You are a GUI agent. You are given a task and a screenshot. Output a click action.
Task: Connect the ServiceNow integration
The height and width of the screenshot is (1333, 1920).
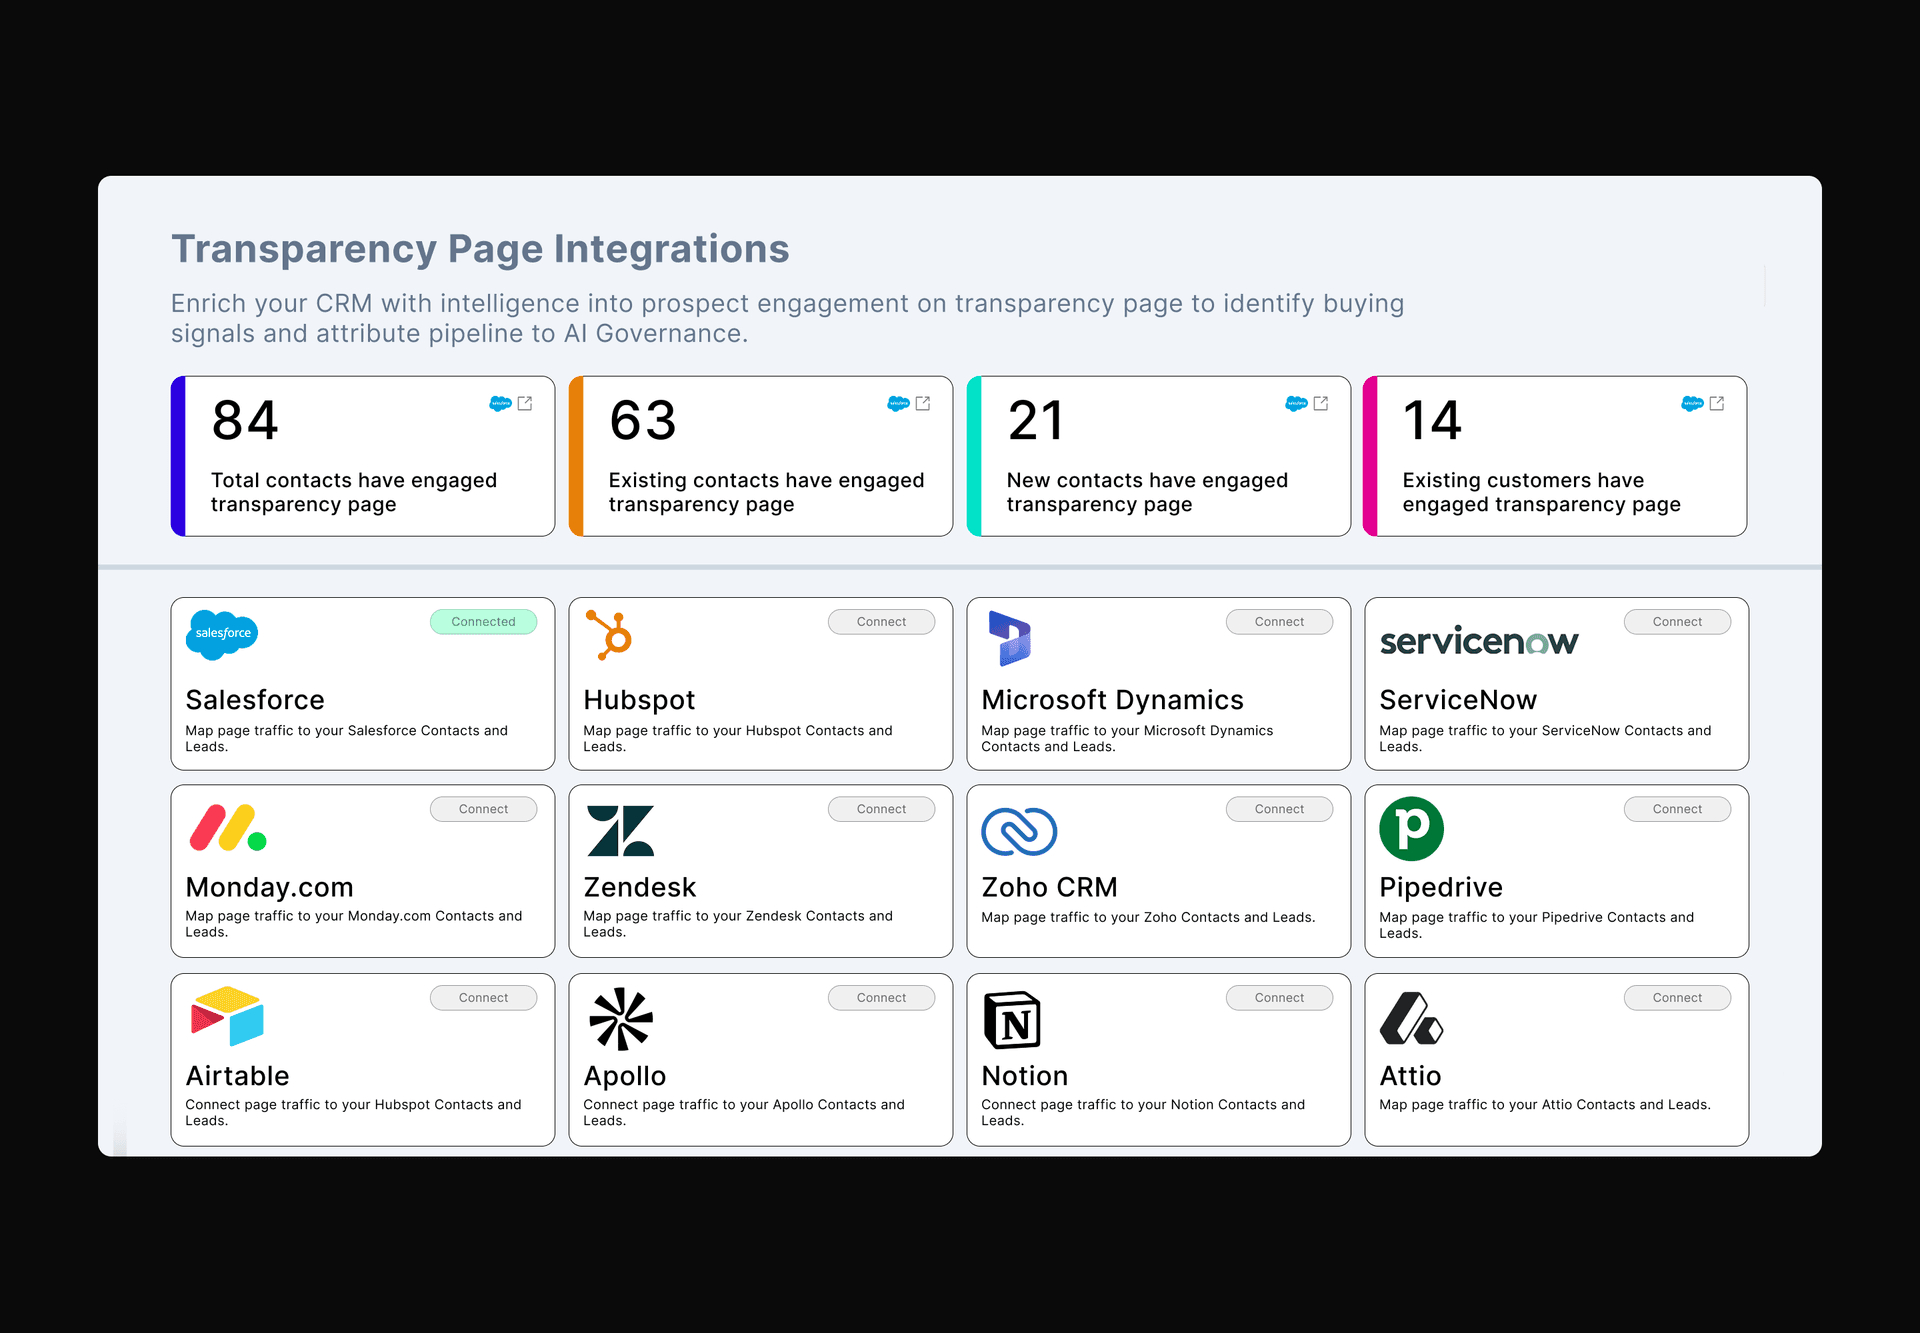coord(1677,622)
